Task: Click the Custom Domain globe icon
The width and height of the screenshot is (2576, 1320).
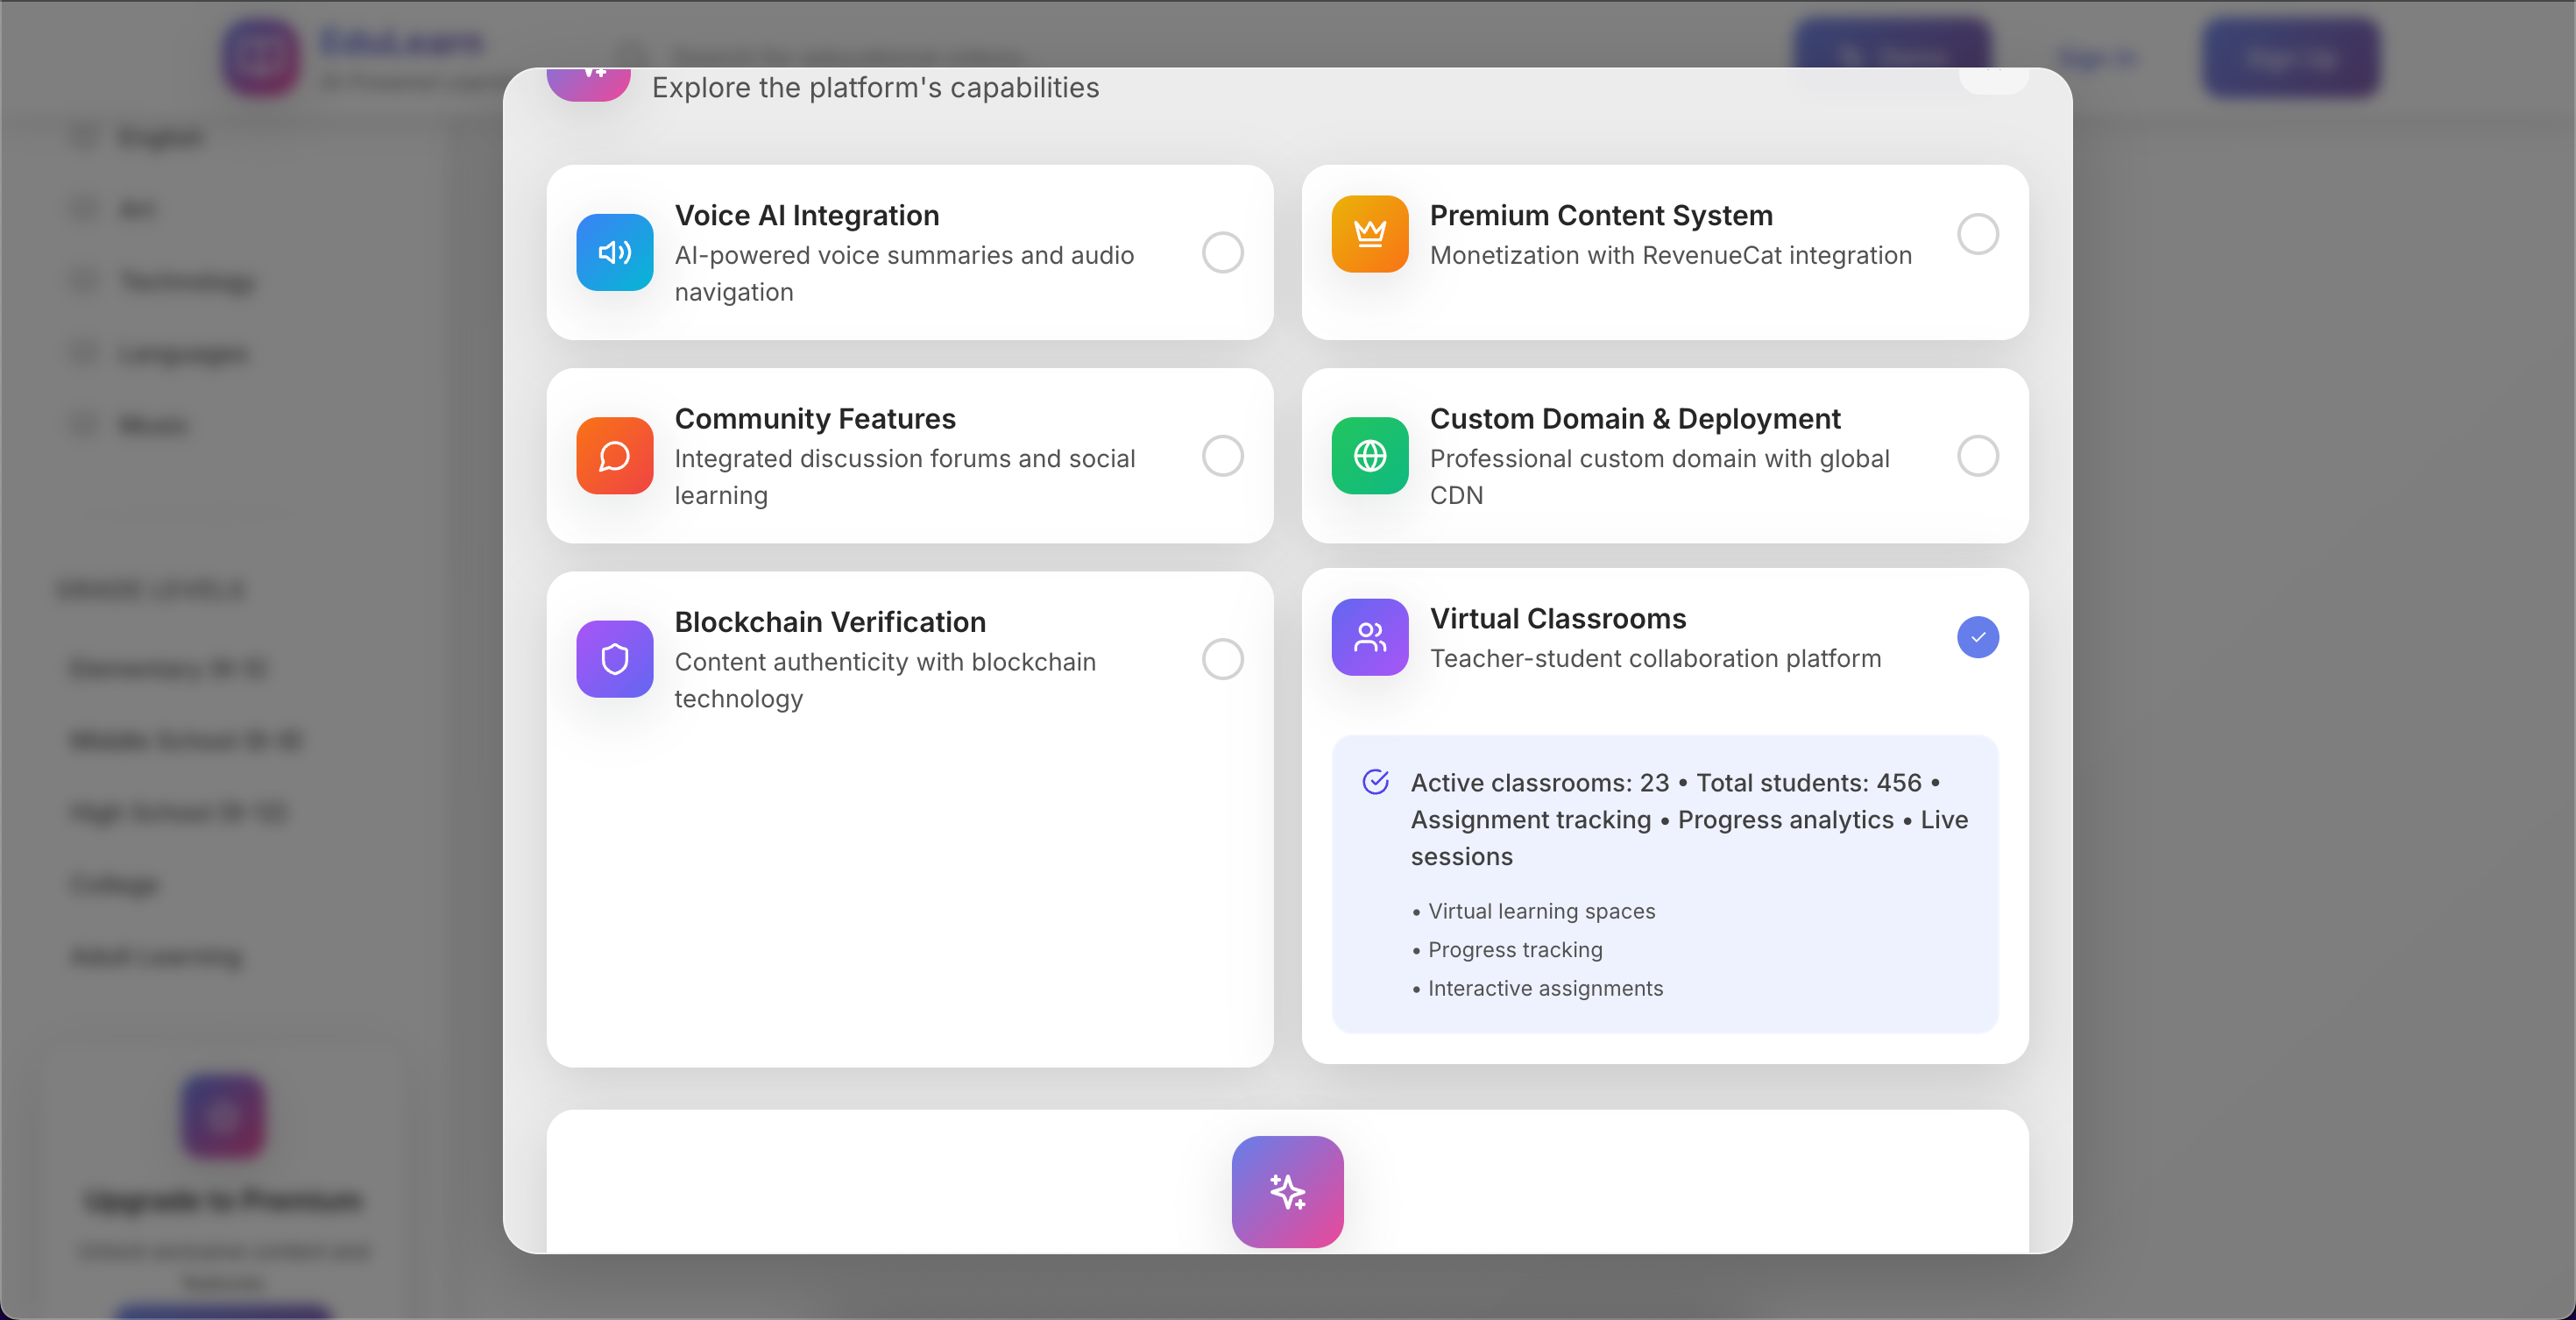Action: pyautogui.click(x=1369, y=456)
